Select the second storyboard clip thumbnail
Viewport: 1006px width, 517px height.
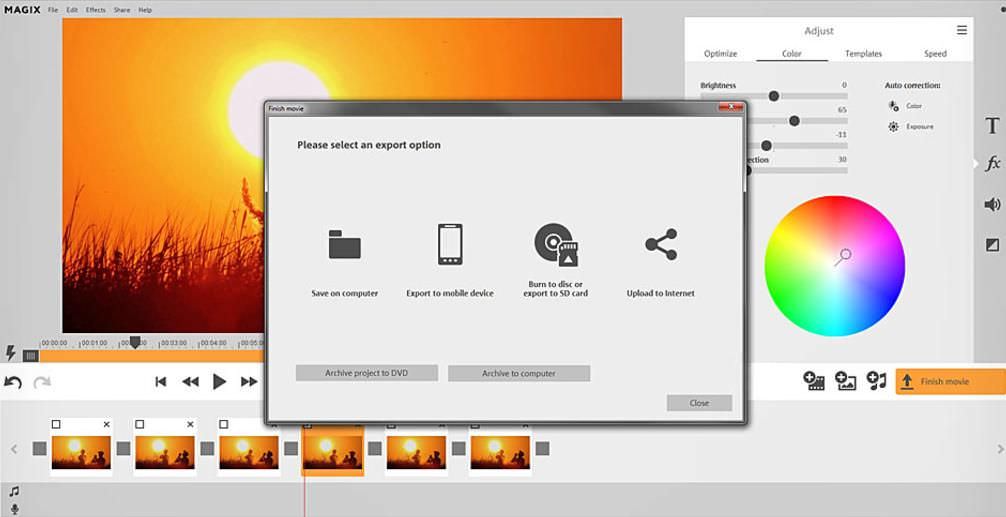165,453
